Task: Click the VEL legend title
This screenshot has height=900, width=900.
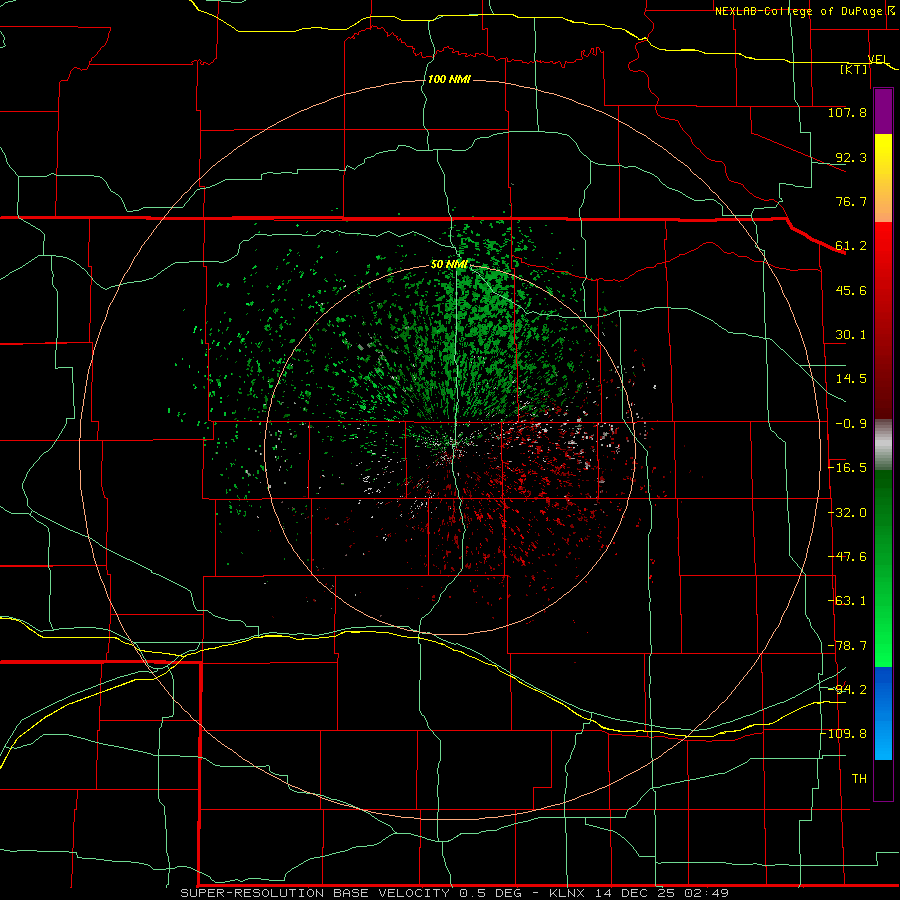Action: tap(878, 60)
